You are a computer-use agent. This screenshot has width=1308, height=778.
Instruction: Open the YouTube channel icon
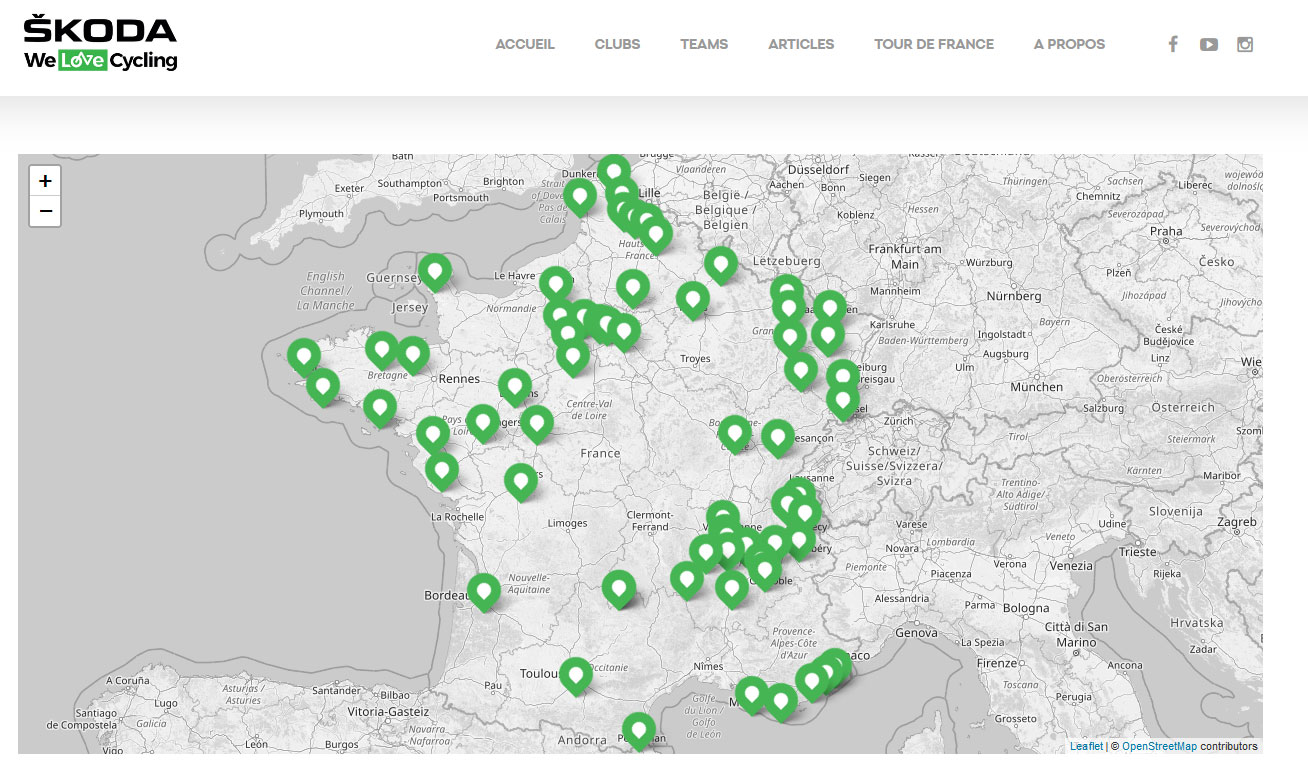(x=1209, y=44)
